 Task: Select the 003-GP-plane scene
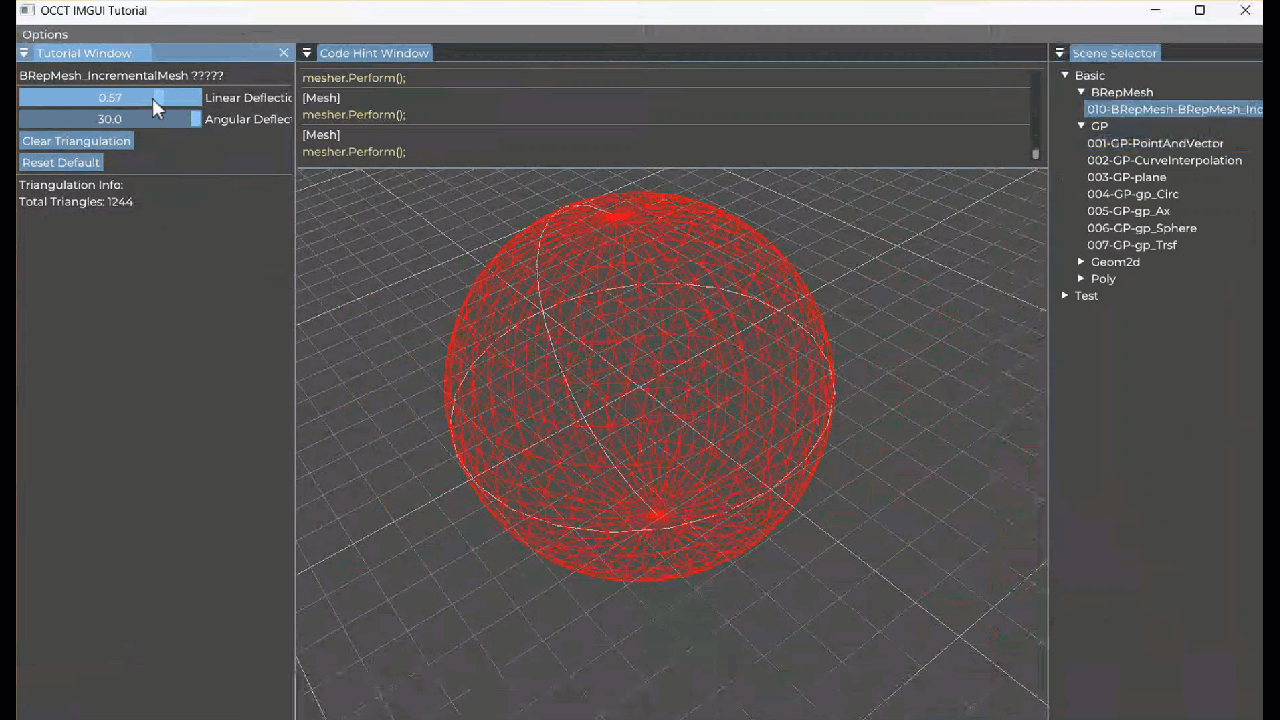(1126, 177)
